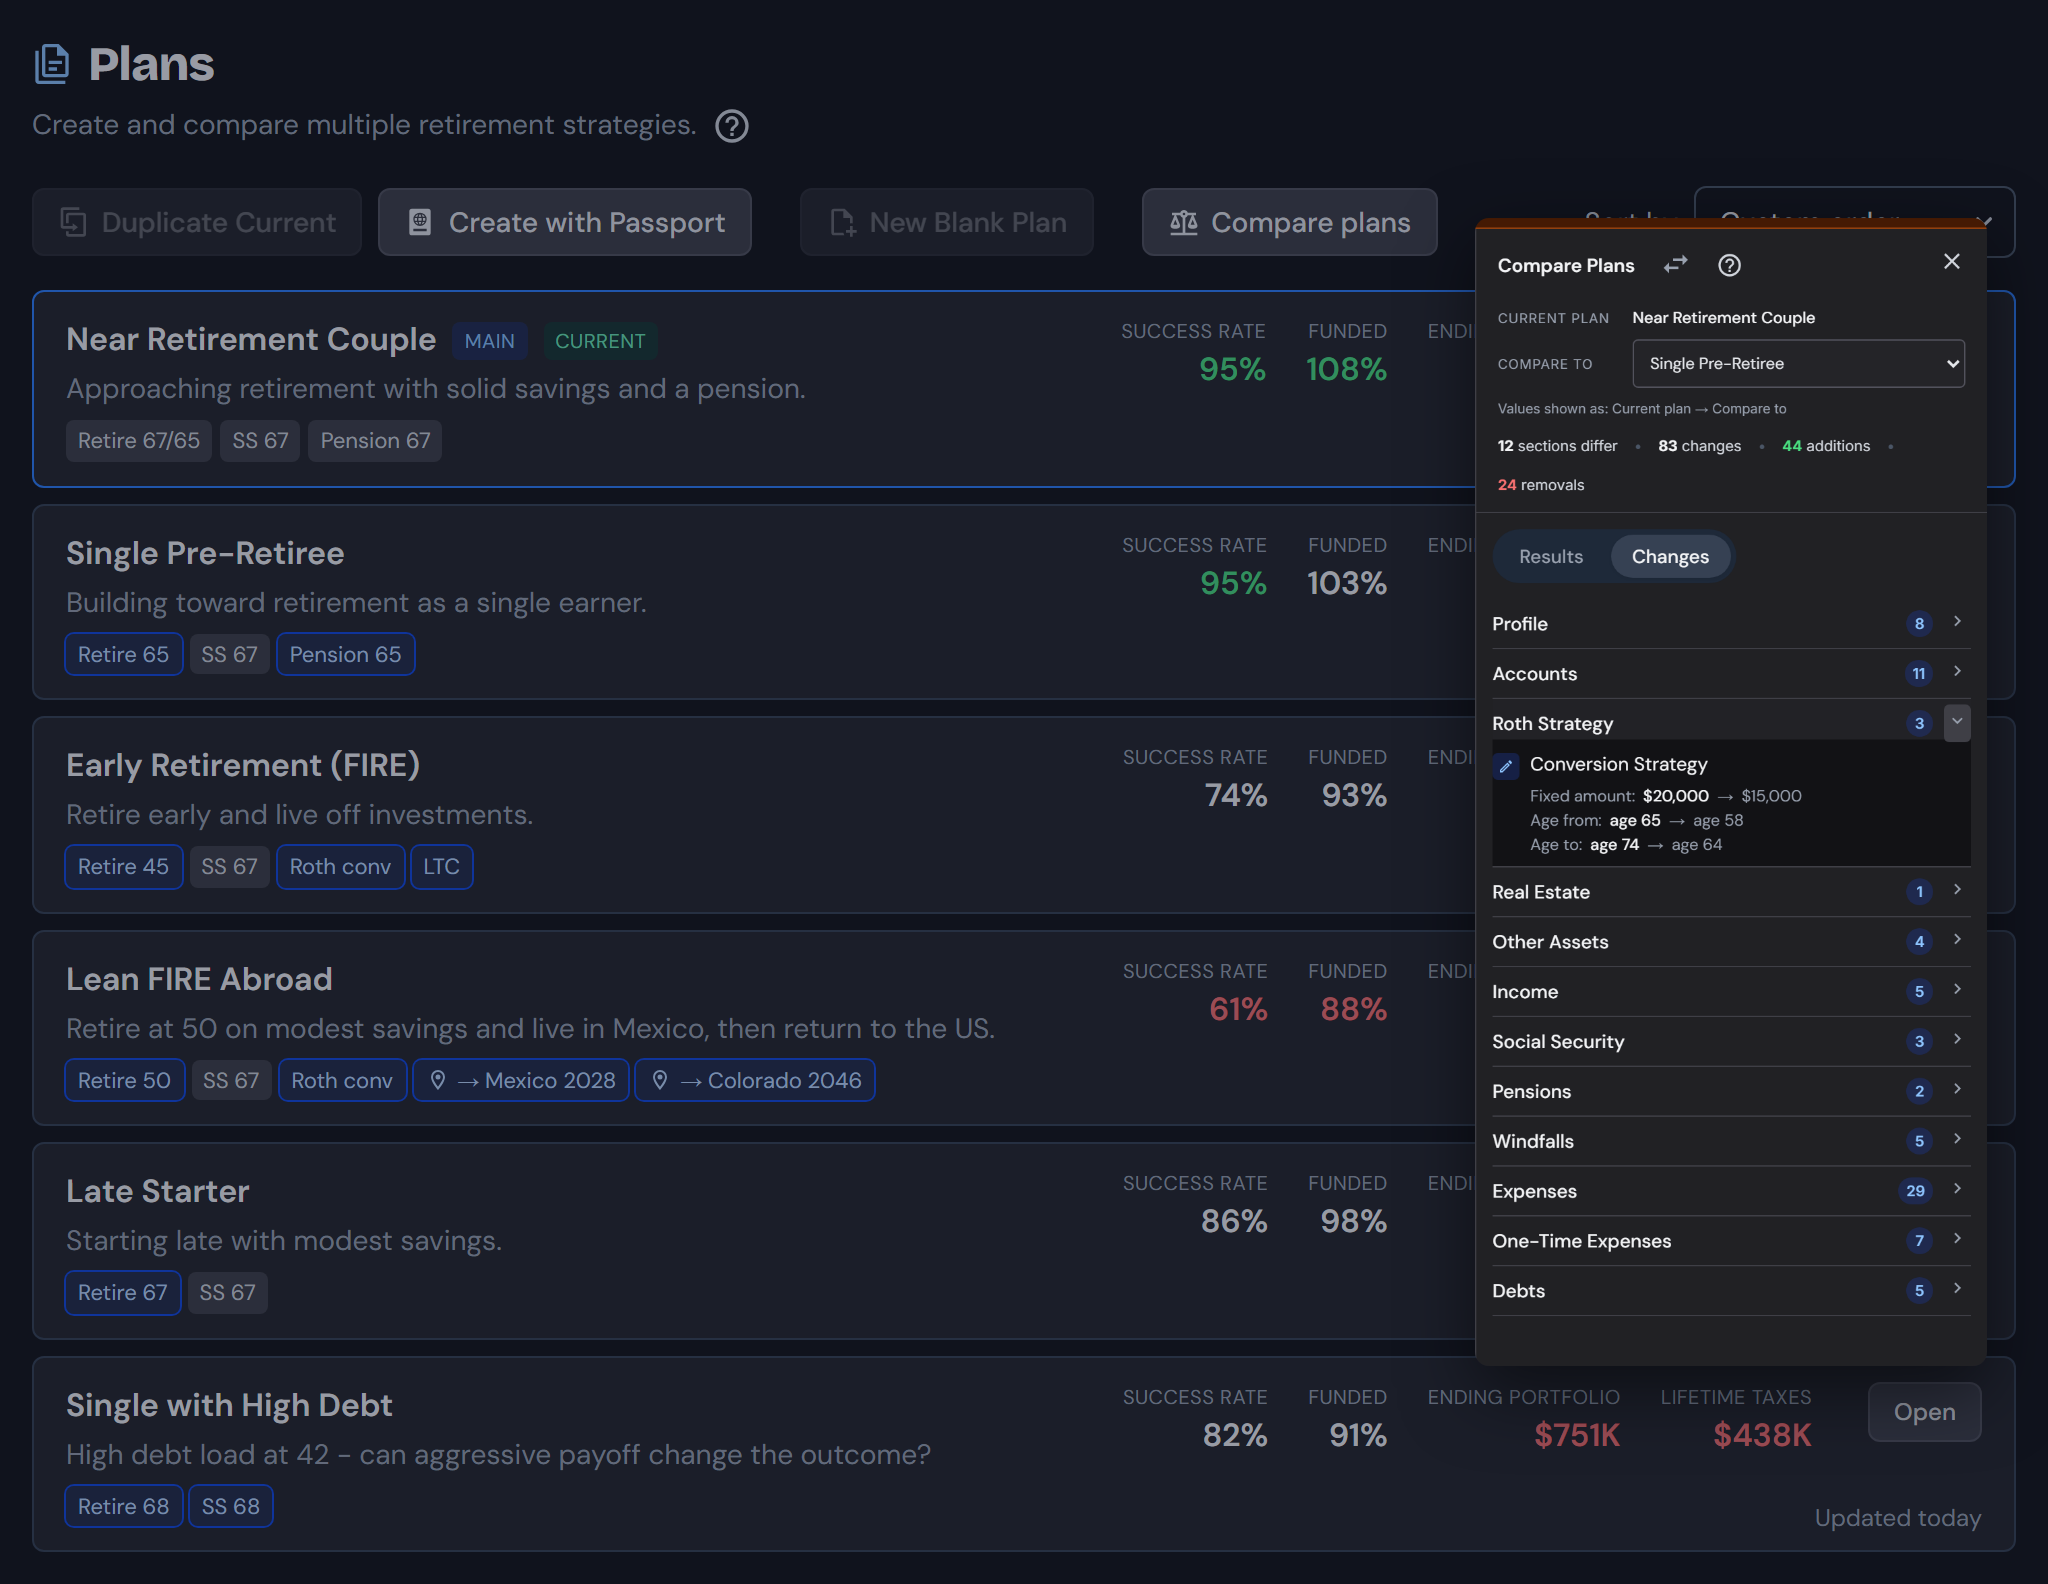This screenshot has width=2048, height=1584.
Task: Expand the Social Security section
Action: click(x=1731, y=1041)
